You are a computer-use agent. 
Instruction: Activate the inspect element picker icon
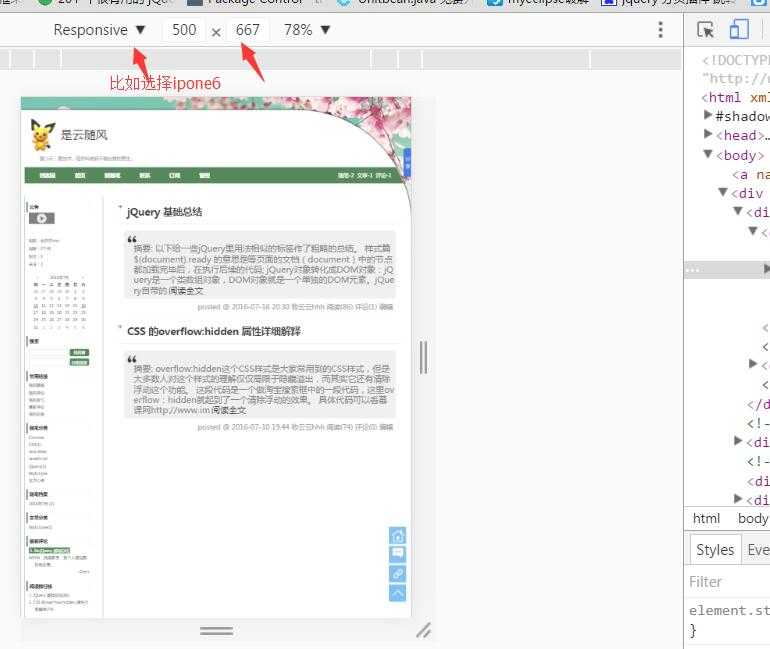pos(706,30)
